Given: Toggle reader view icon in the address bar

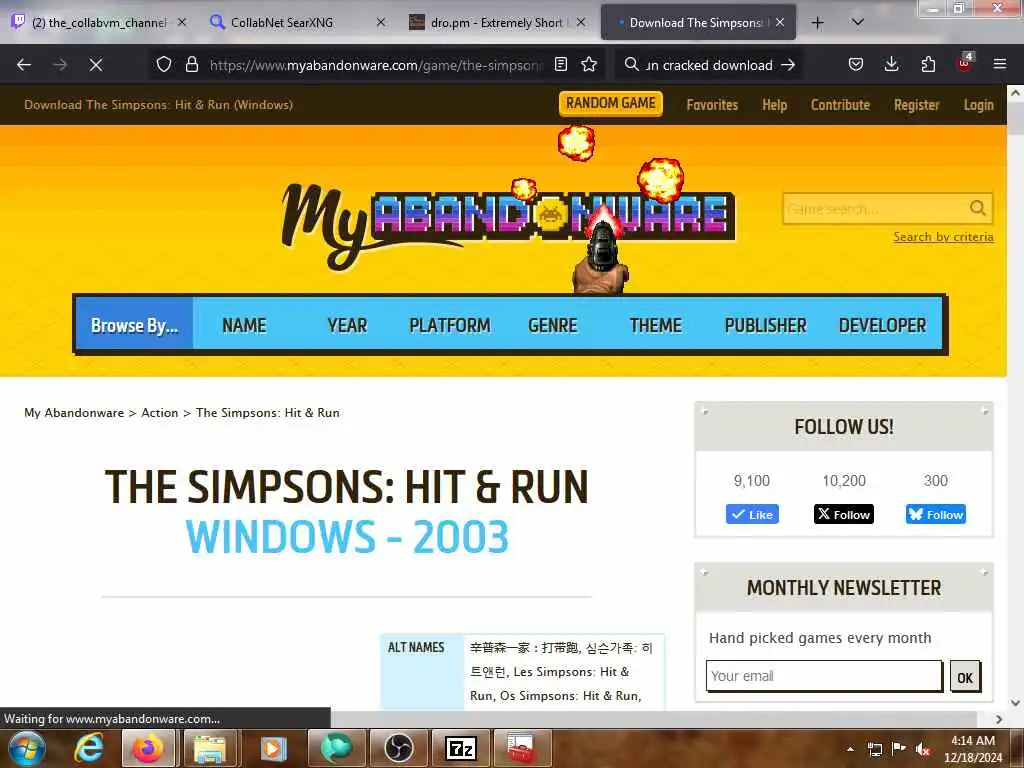Looking at the screenshot, I should (560, 64).
